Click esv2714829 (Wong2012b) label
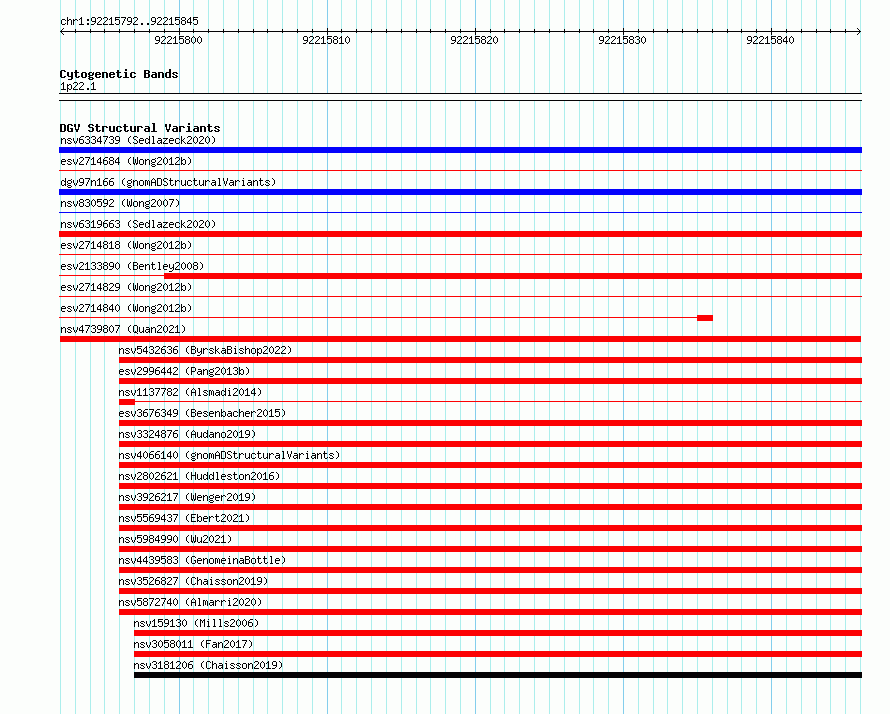890x714 pixels. pos(126,287)
